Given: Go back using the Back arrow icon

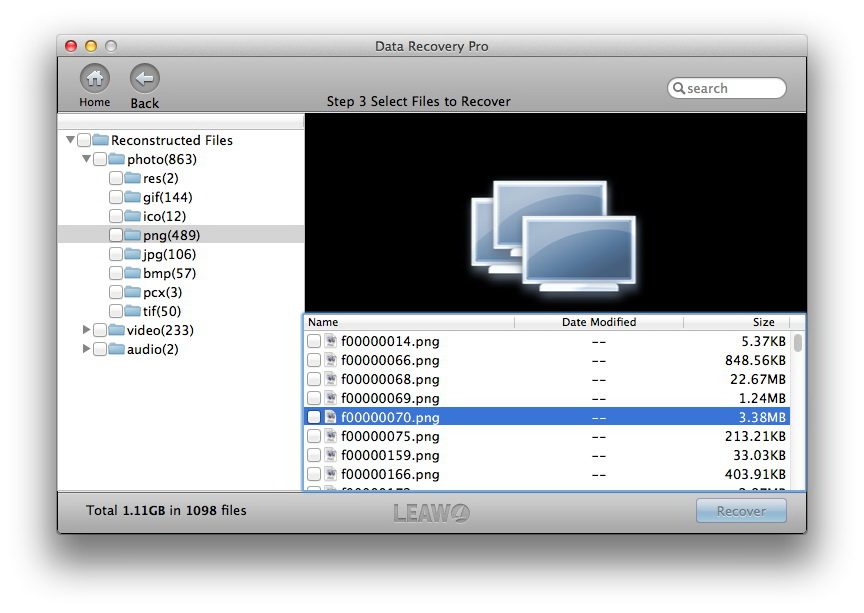Looking at the screenshot, I should click(144, 78).
